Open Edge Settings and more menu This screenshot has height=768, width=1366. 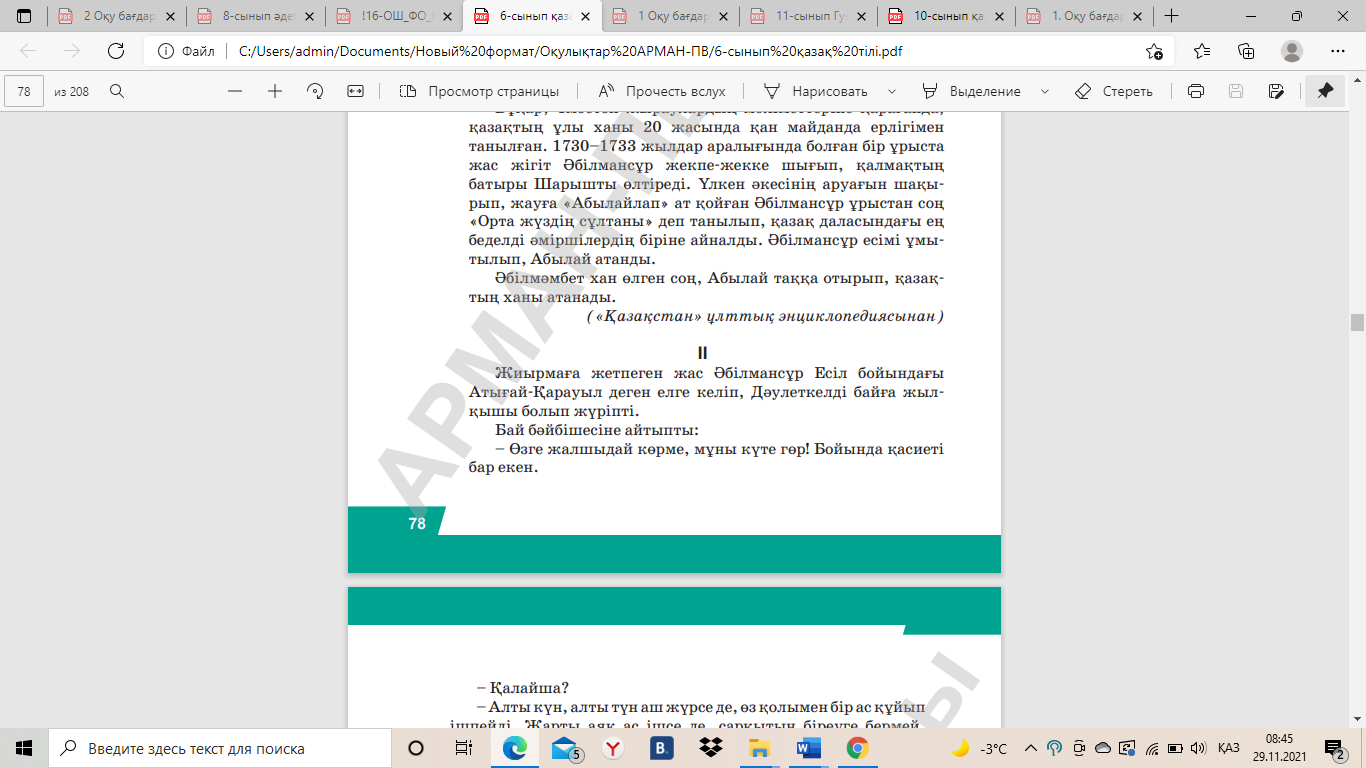(1338, 52)
